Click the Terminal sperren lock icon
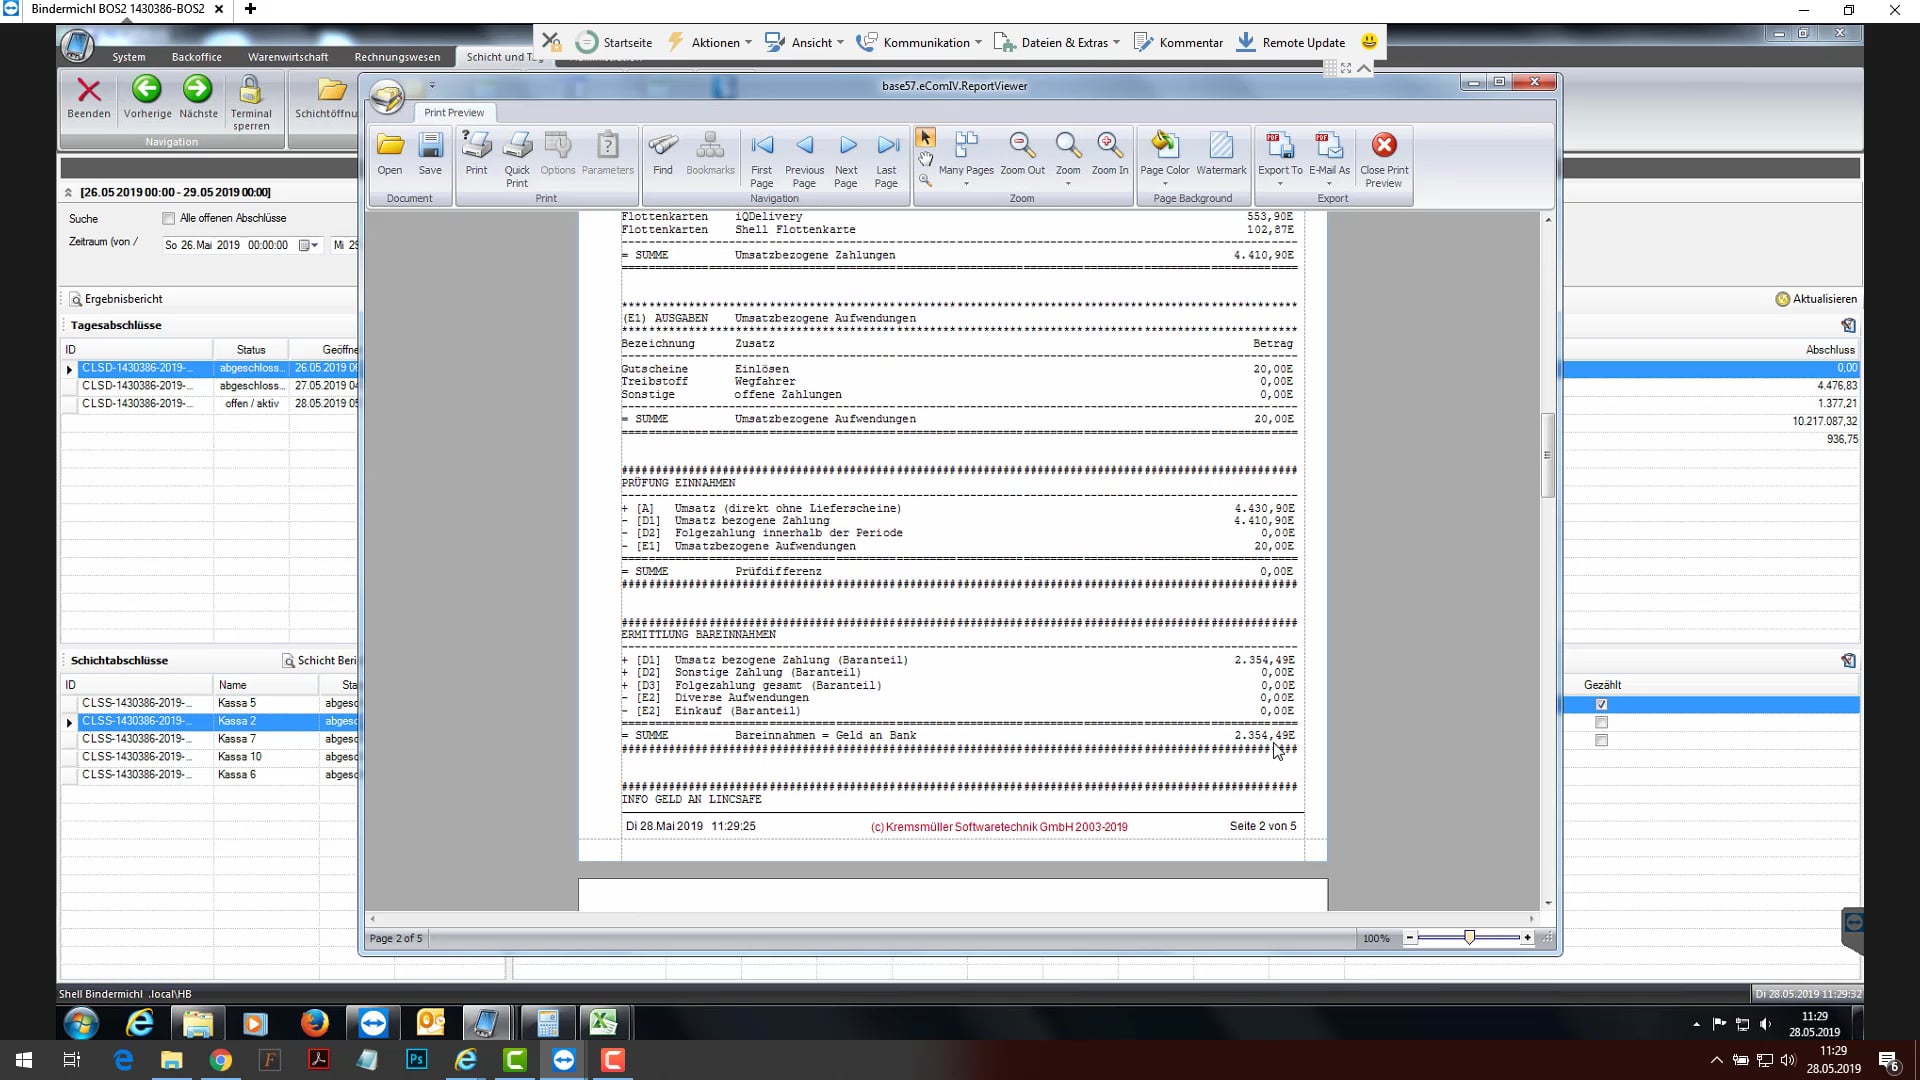Viewport: 1920px width, 1080px height. 250,92
